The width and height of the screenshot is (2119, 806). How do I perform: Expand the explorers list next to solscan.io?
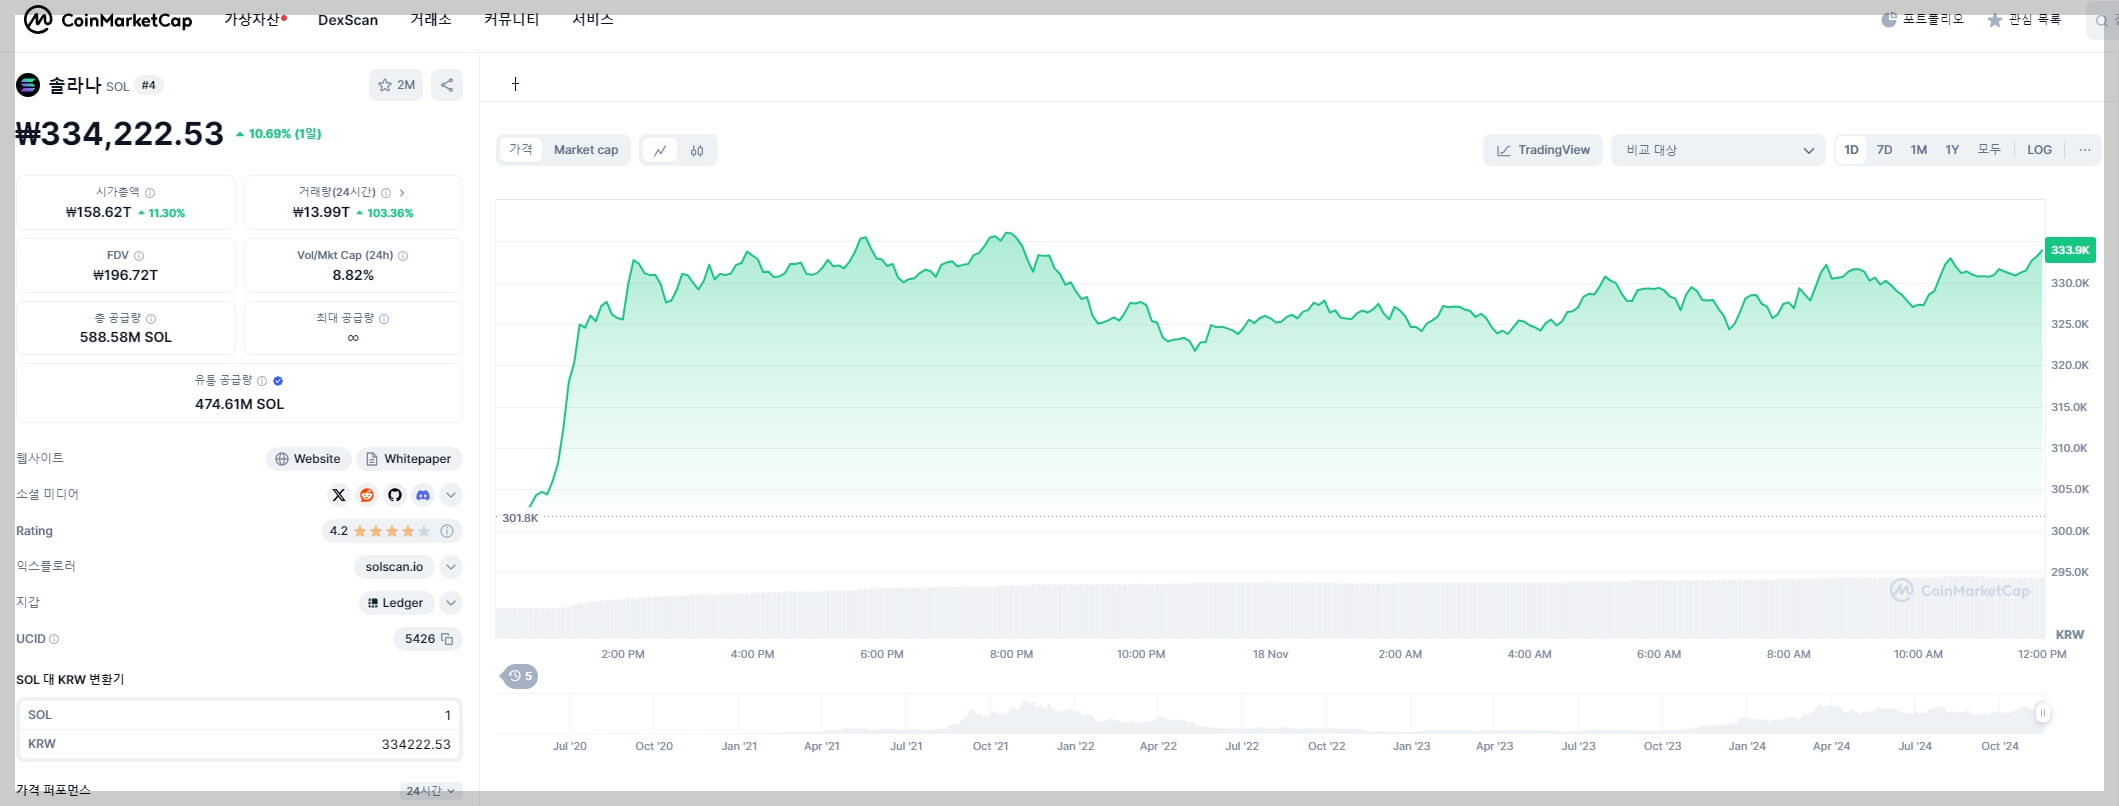pos(451,567)
